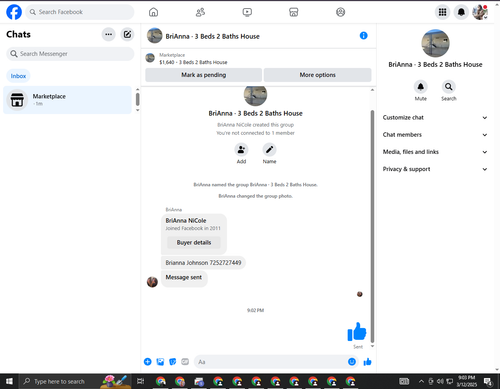This screenshot has height=389, width=500.
Task: Open Windows Start menu
Action: (9, 381)
